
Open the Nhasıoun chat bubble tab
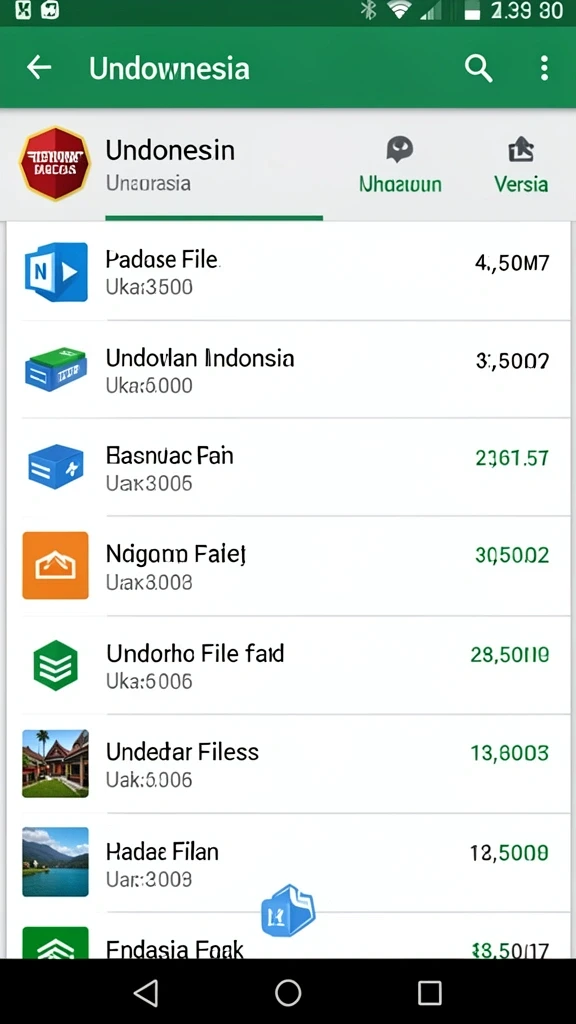pos(400,166)
